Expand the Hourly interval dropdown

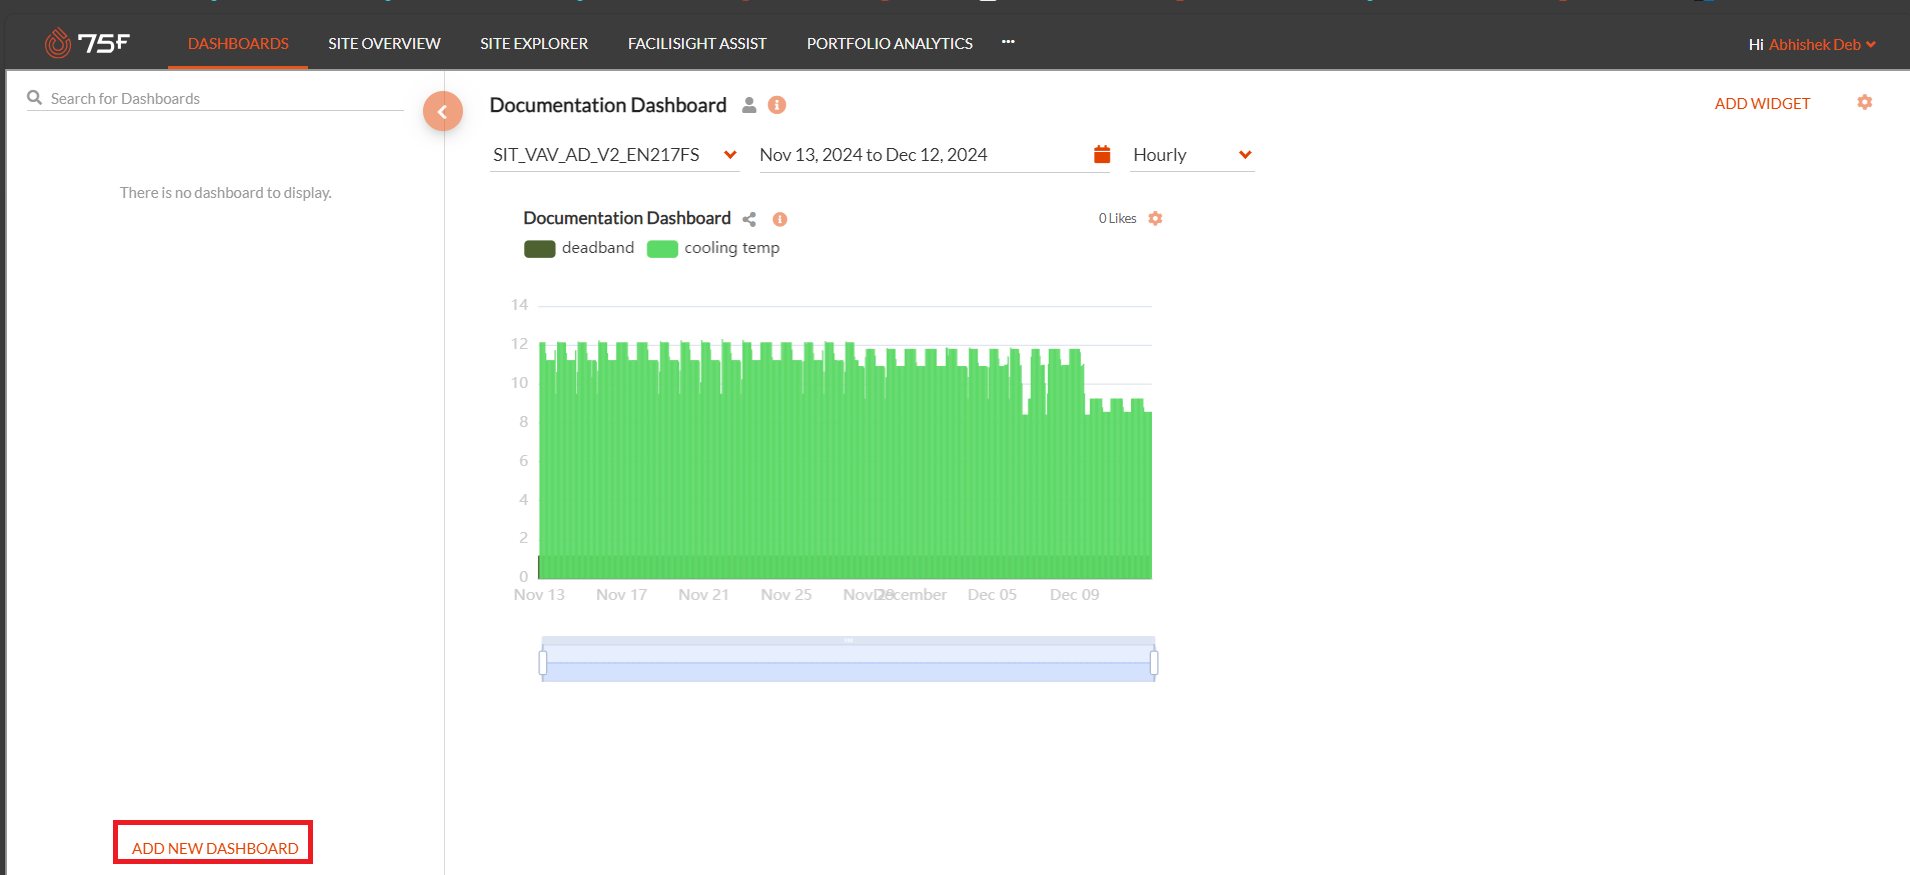pyautogui.click(x=1192, y=155)
